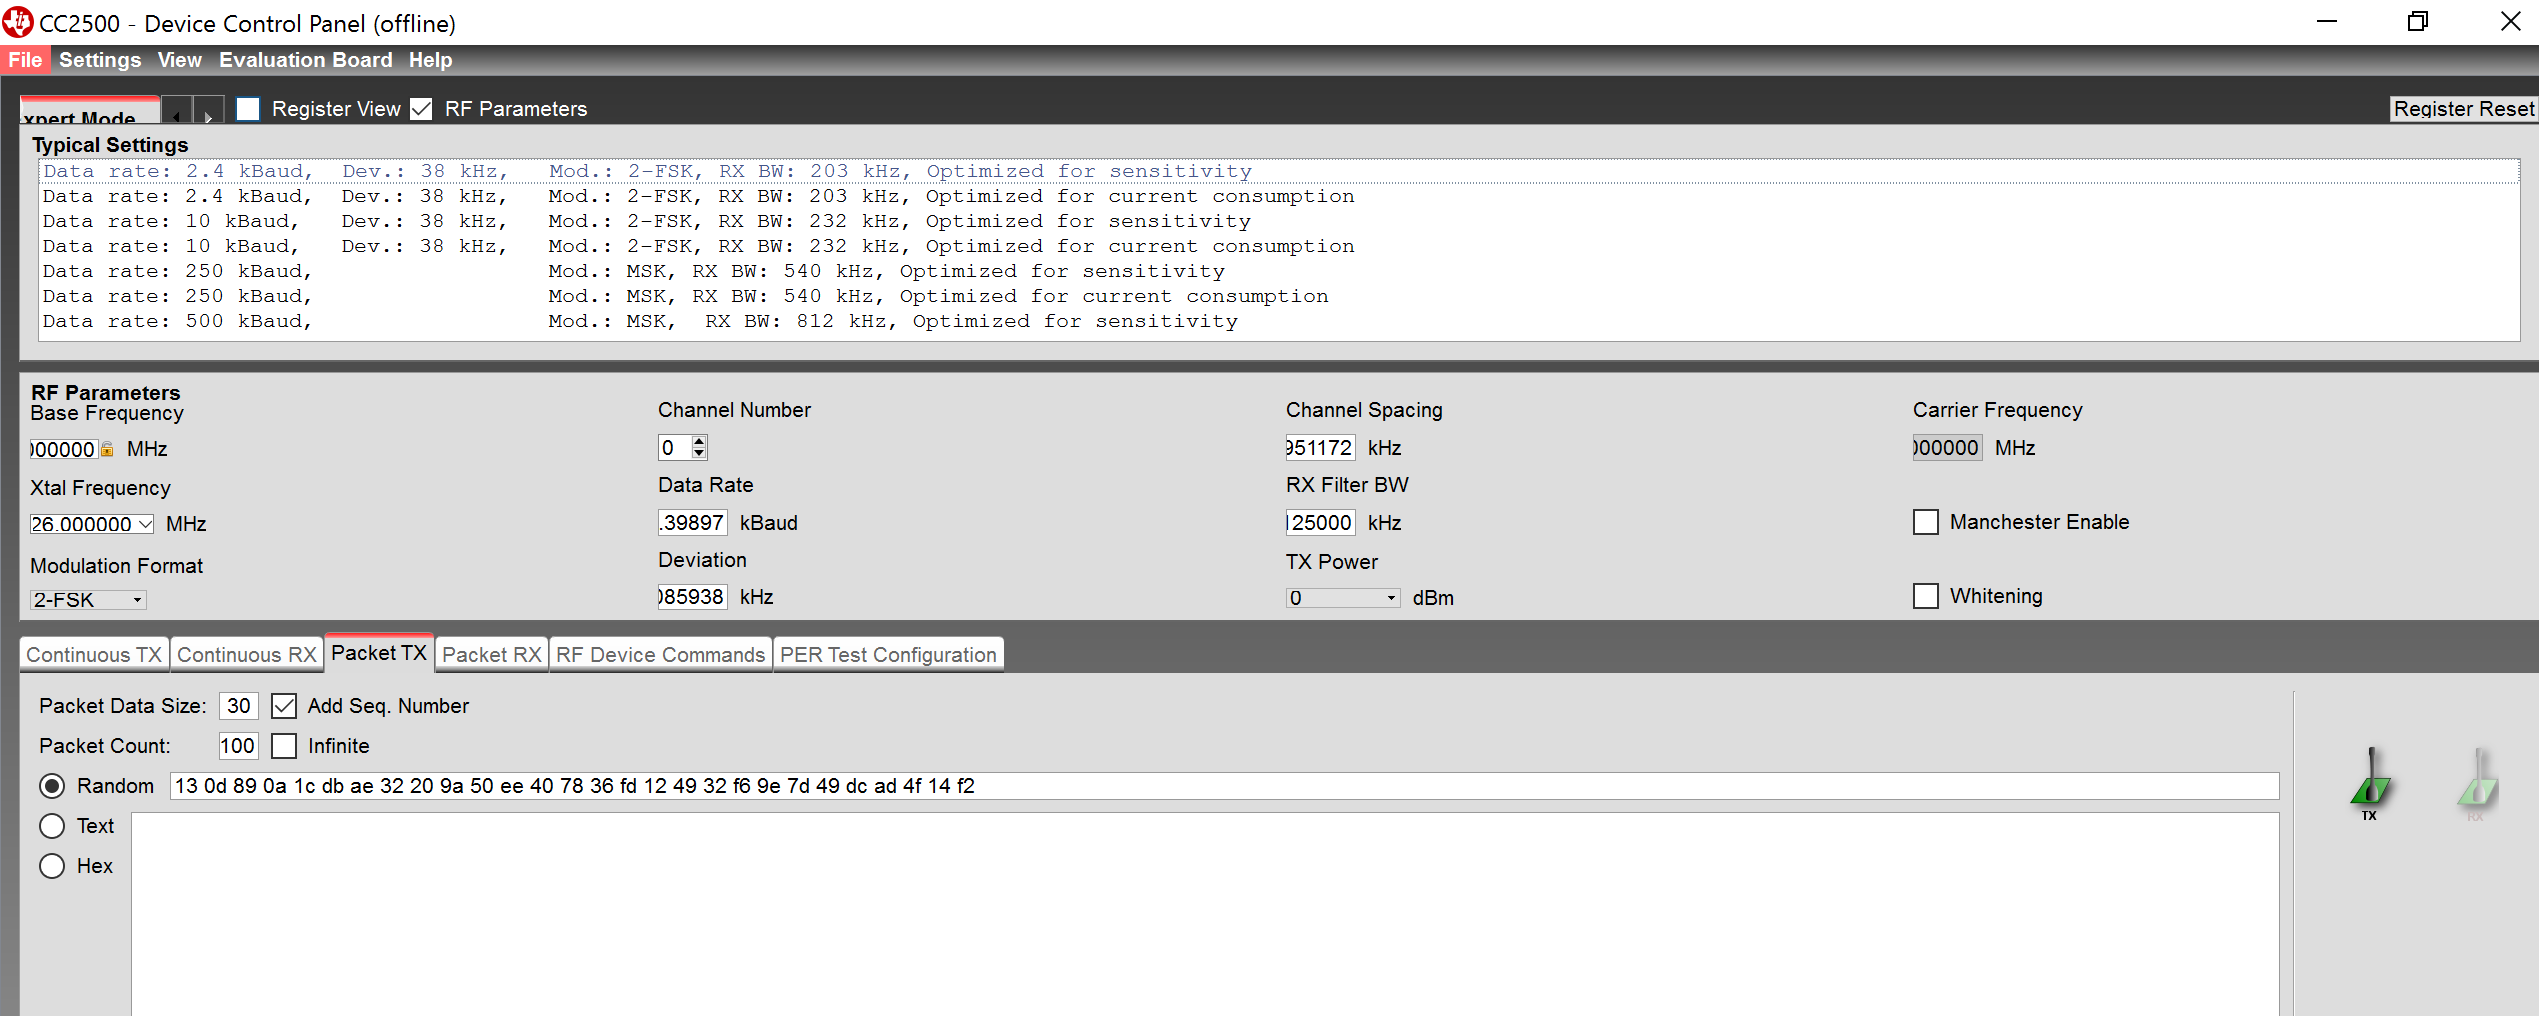Viewport: 2539px width, 1016px height.
Task: Open the PER Test Configuration tab
Action: tap(888, 655)
